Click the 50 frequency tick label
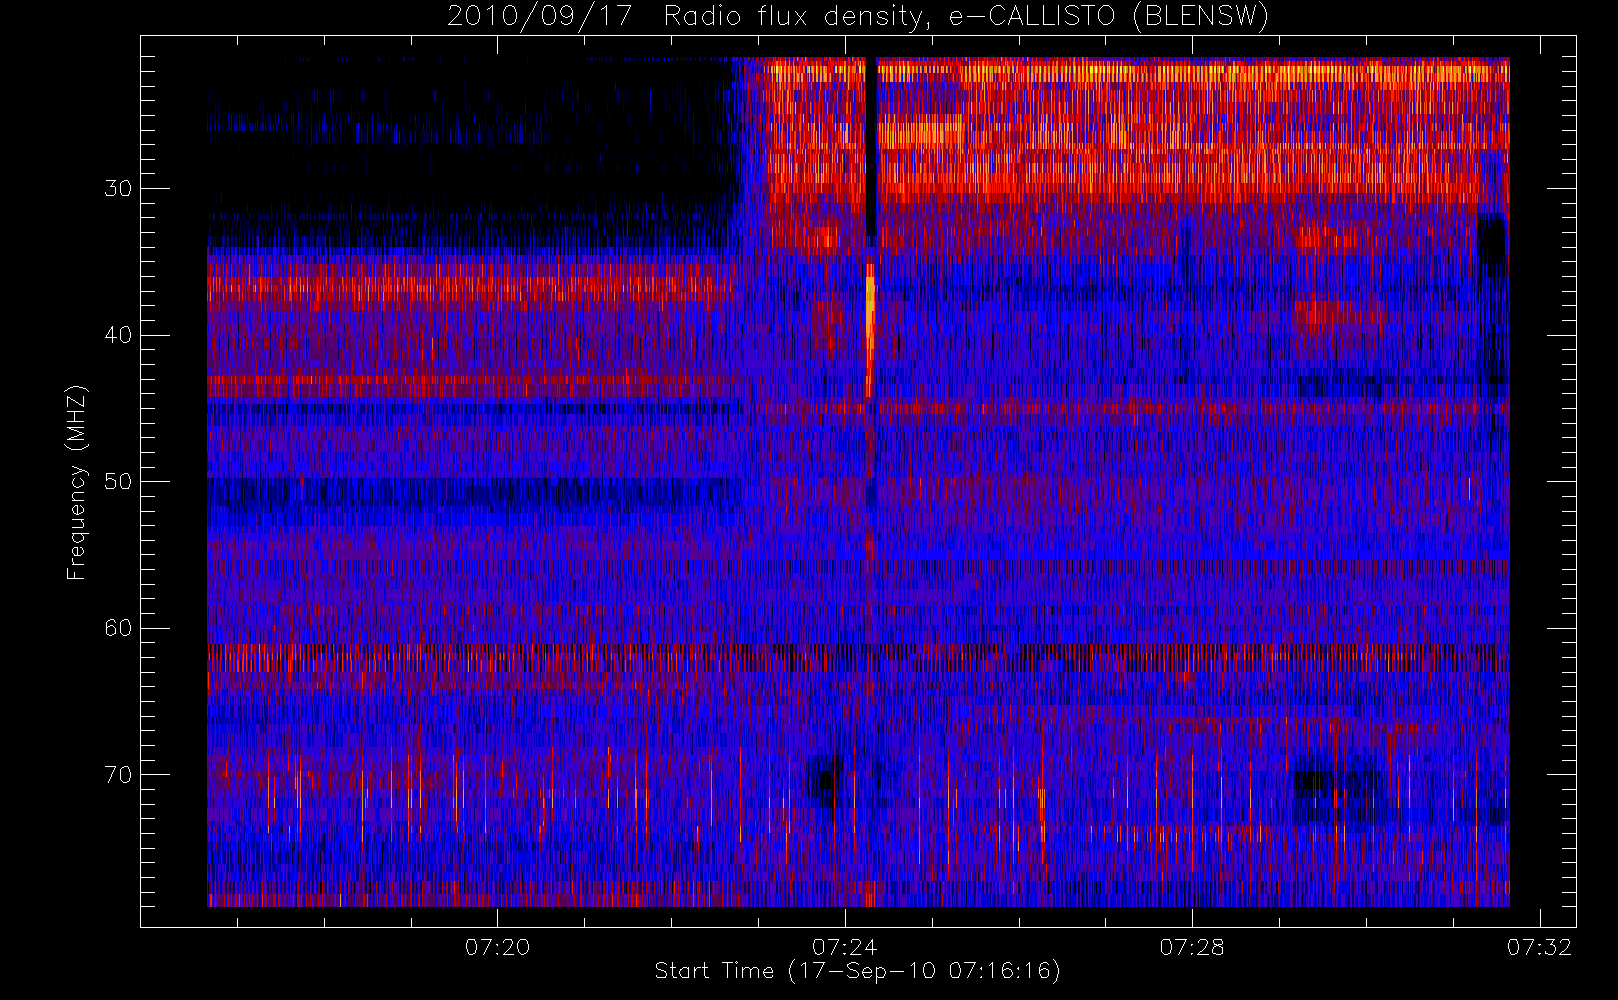This screenshot has width=1618, height=1000. click(x=118, y=481)
